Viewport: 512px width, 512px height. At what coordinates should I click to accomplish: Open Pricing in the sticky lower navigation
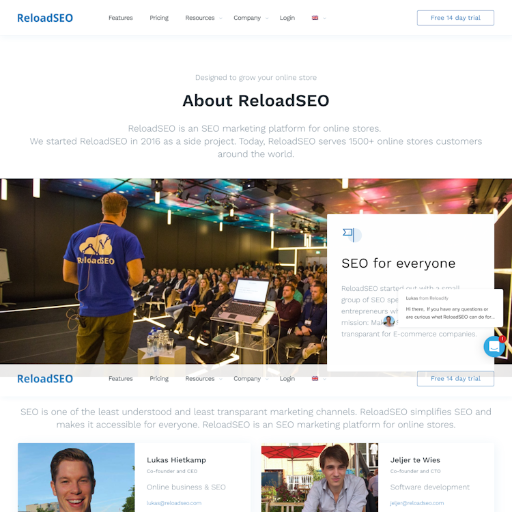(159, 379)
